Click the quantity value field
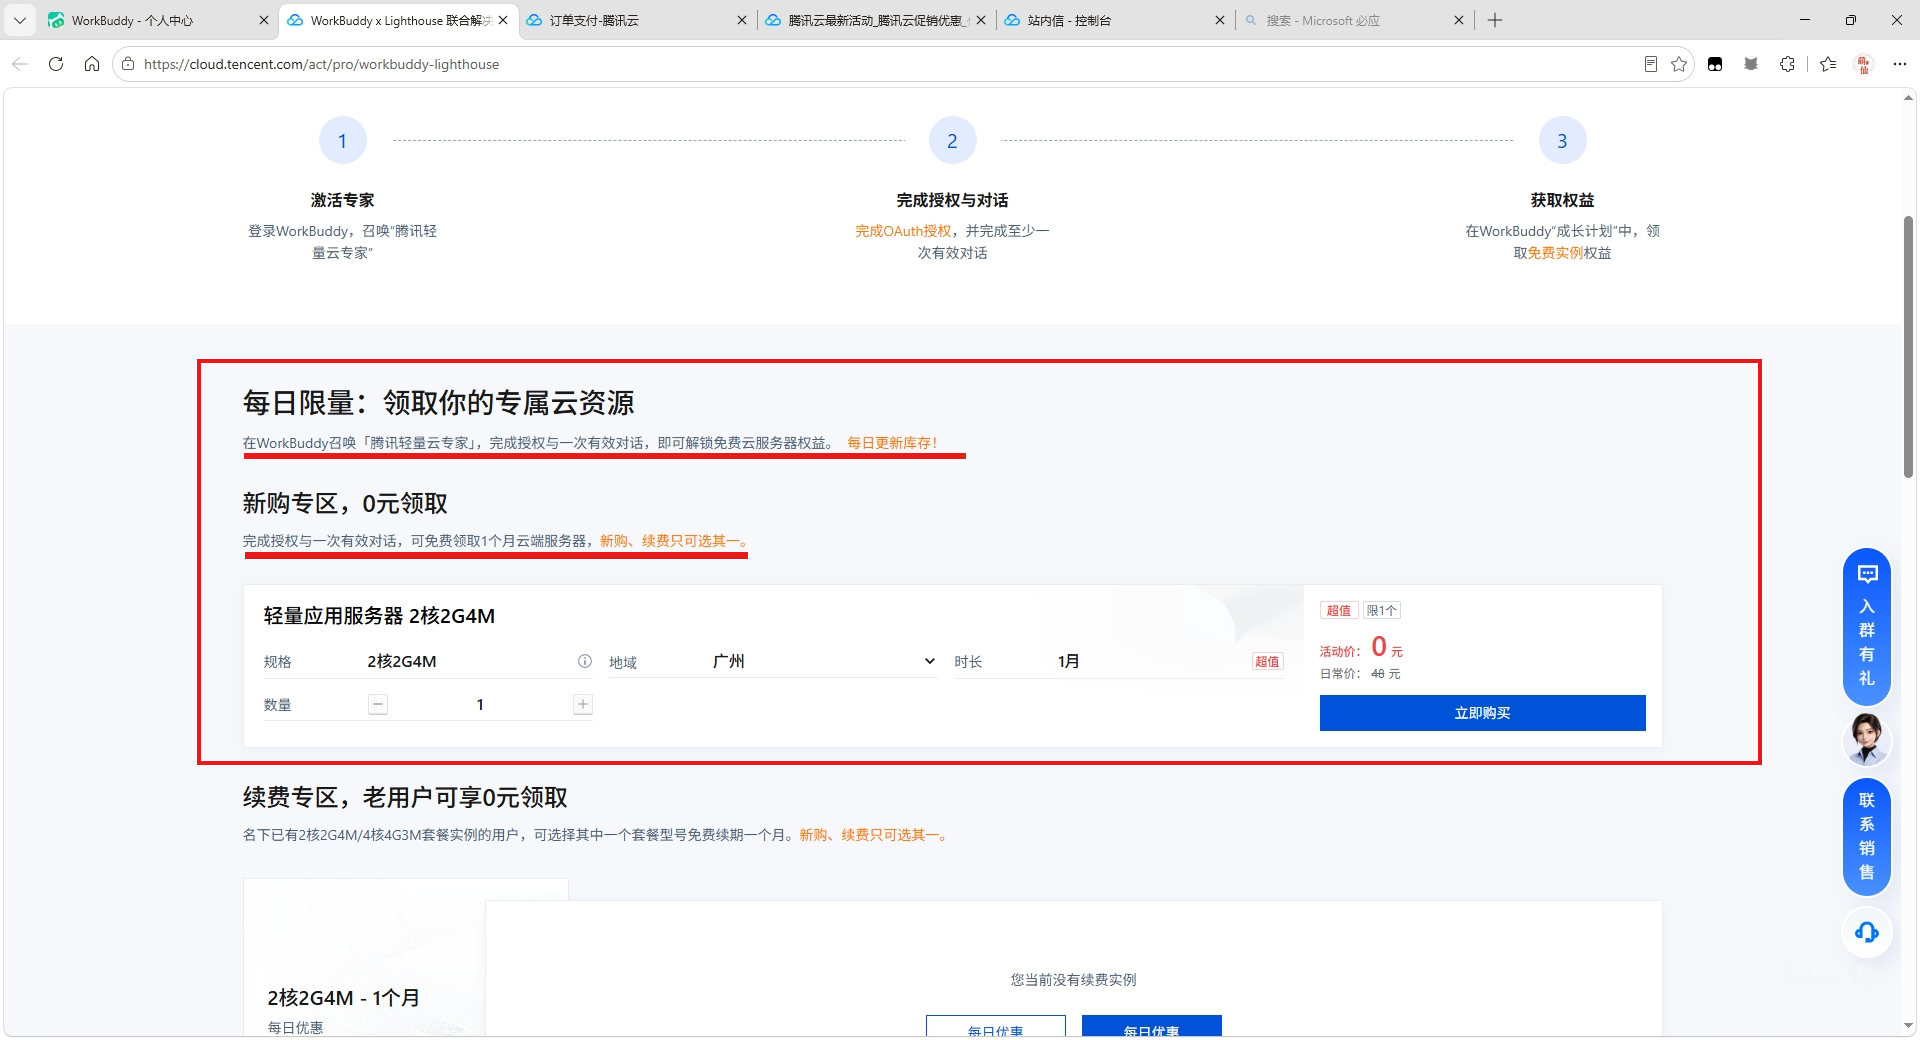This screenshot has height=1040, width=1920. click(x=480, y=704)
